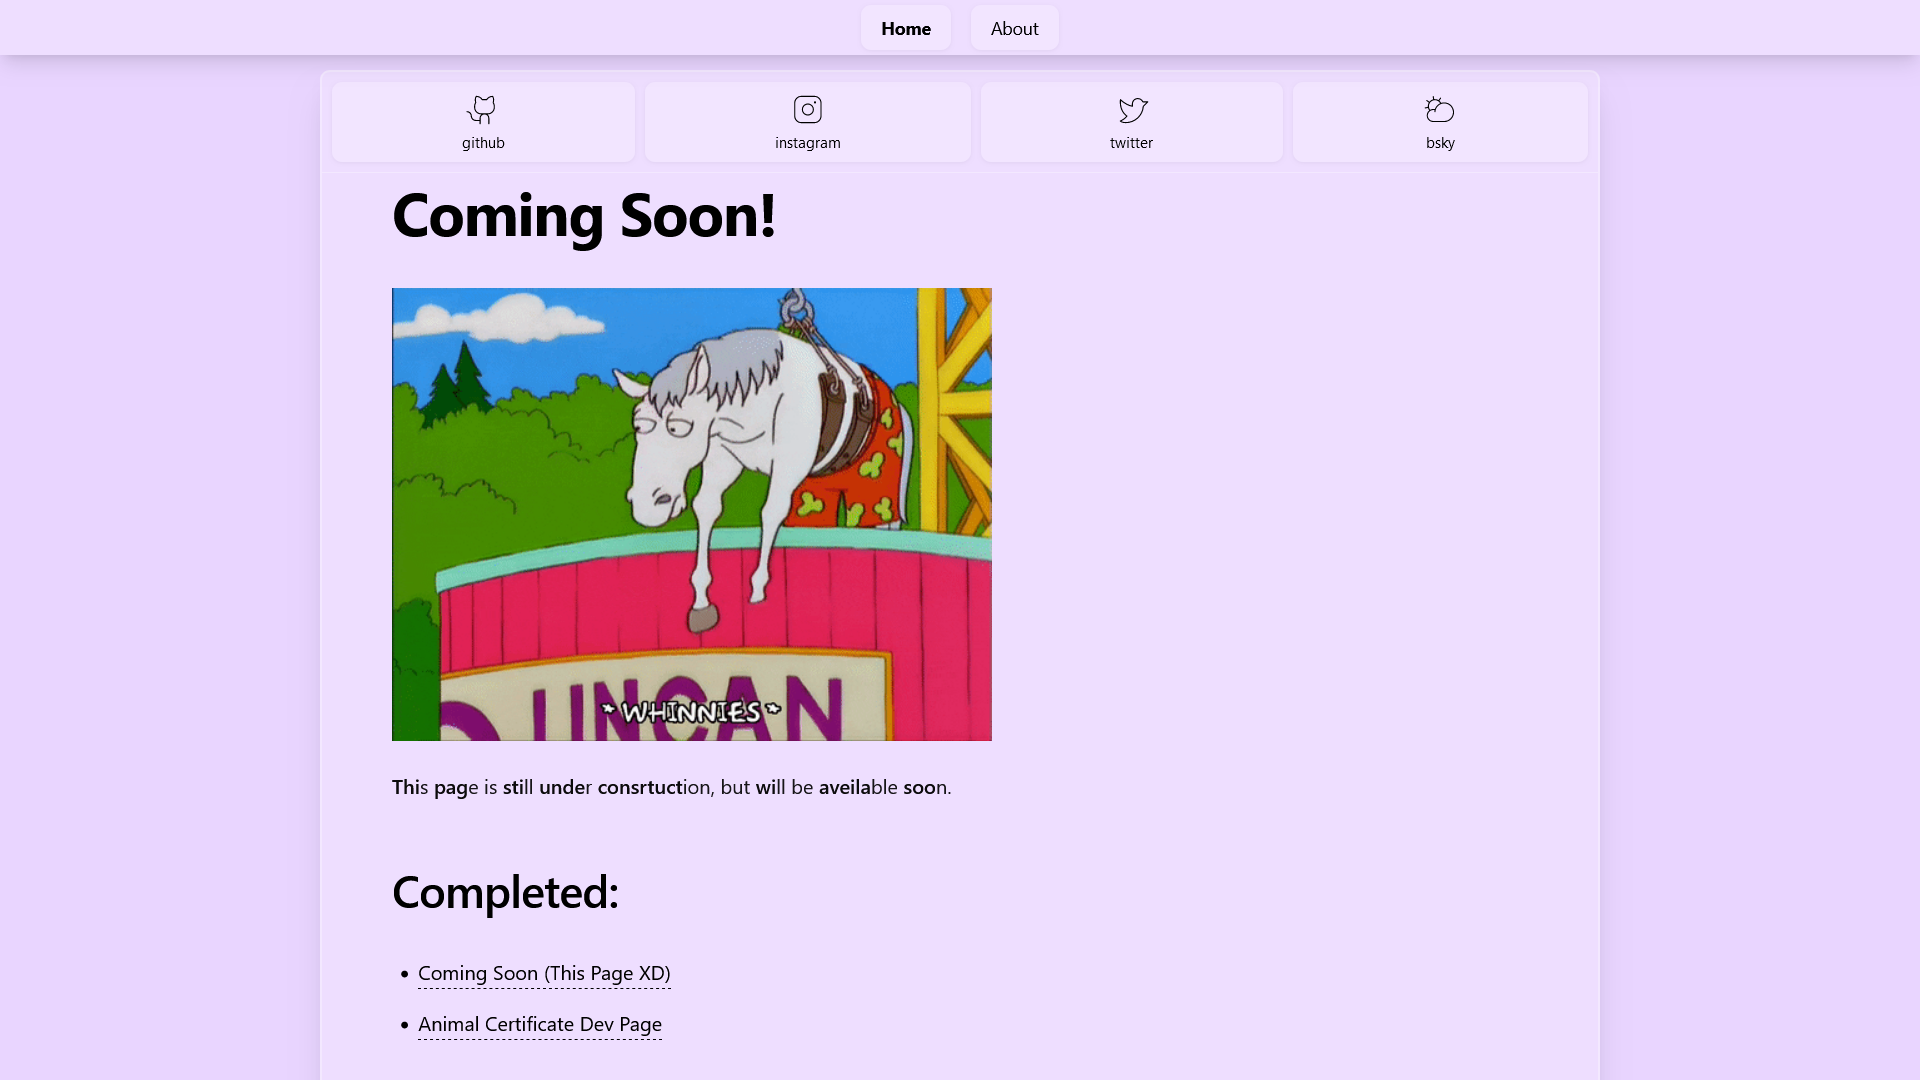Click the under construction sentence
Screen dimensions: 1920x1080
671,787
